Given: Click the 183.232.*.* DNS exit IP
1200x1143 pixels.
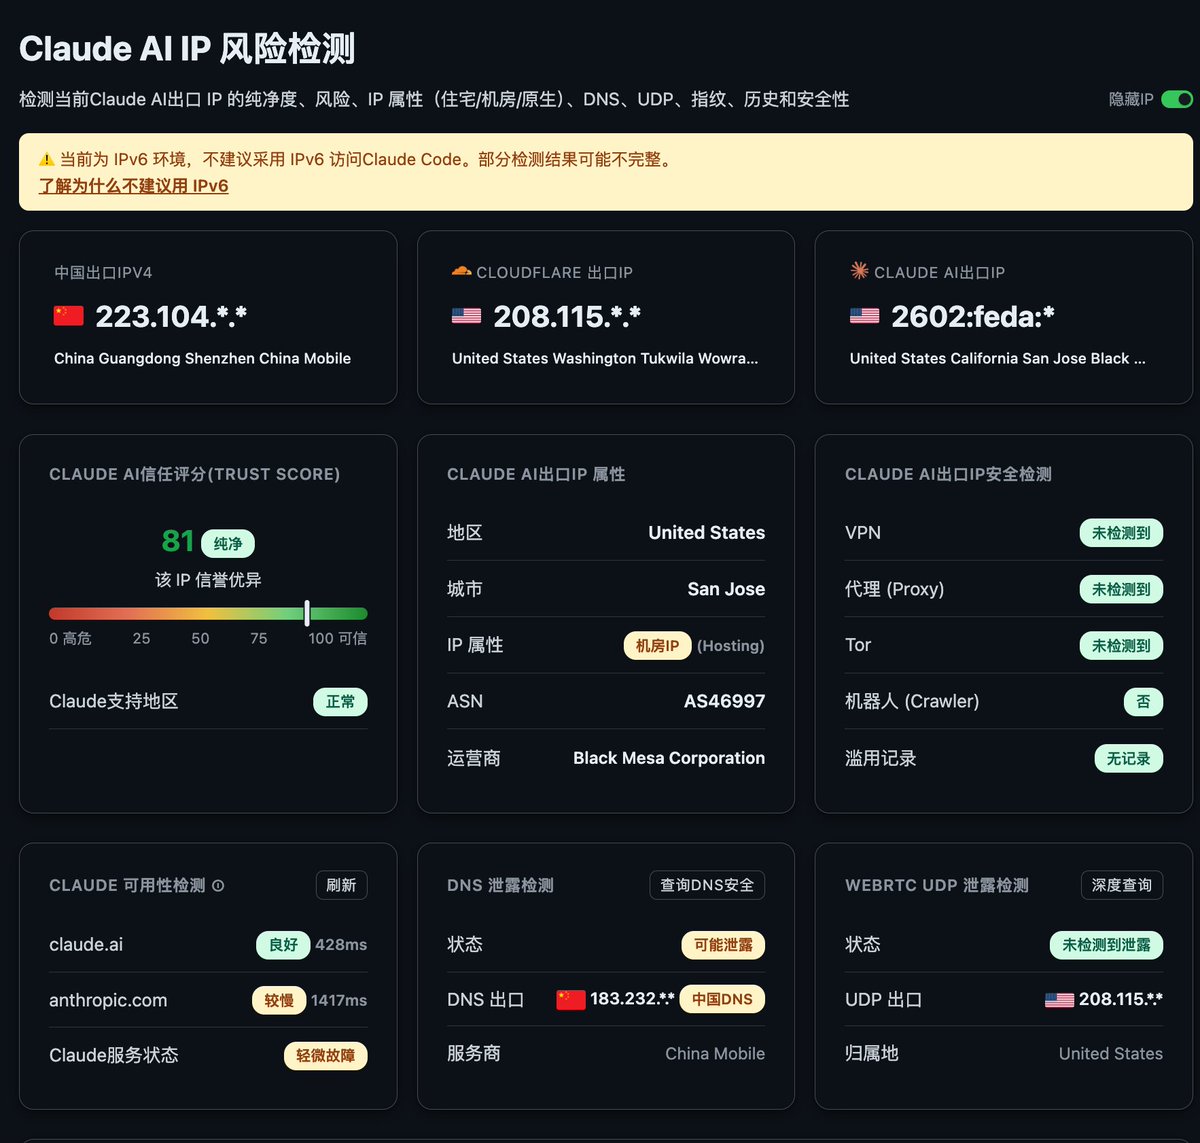Looking at the screenshot, I should (x=632, y=999).
